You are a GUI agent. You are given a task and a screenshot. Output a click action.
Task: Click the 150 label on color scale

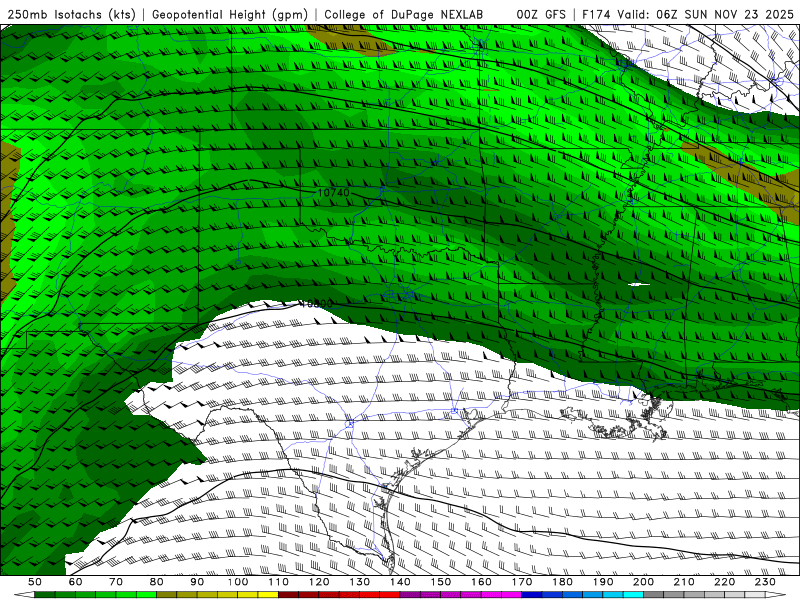441,582
